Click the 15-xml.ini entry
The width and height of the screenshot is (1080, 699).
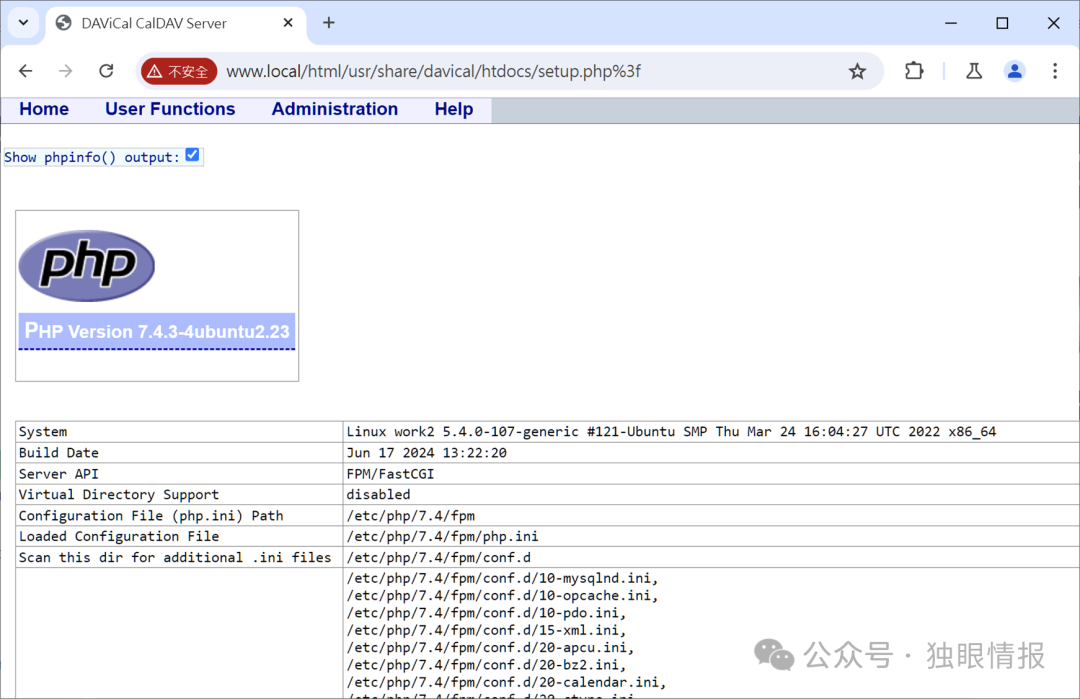[486, 630]
